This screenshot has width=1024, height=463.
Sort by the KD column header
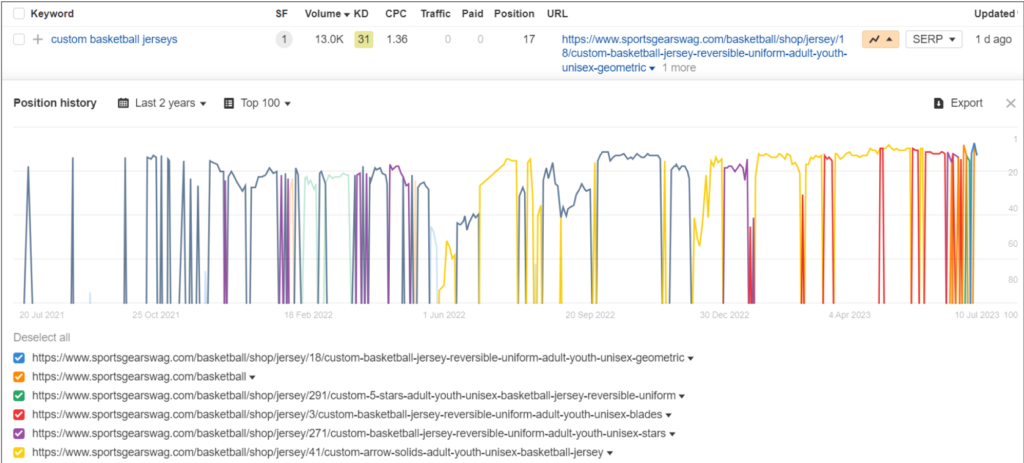coord(361,14)
